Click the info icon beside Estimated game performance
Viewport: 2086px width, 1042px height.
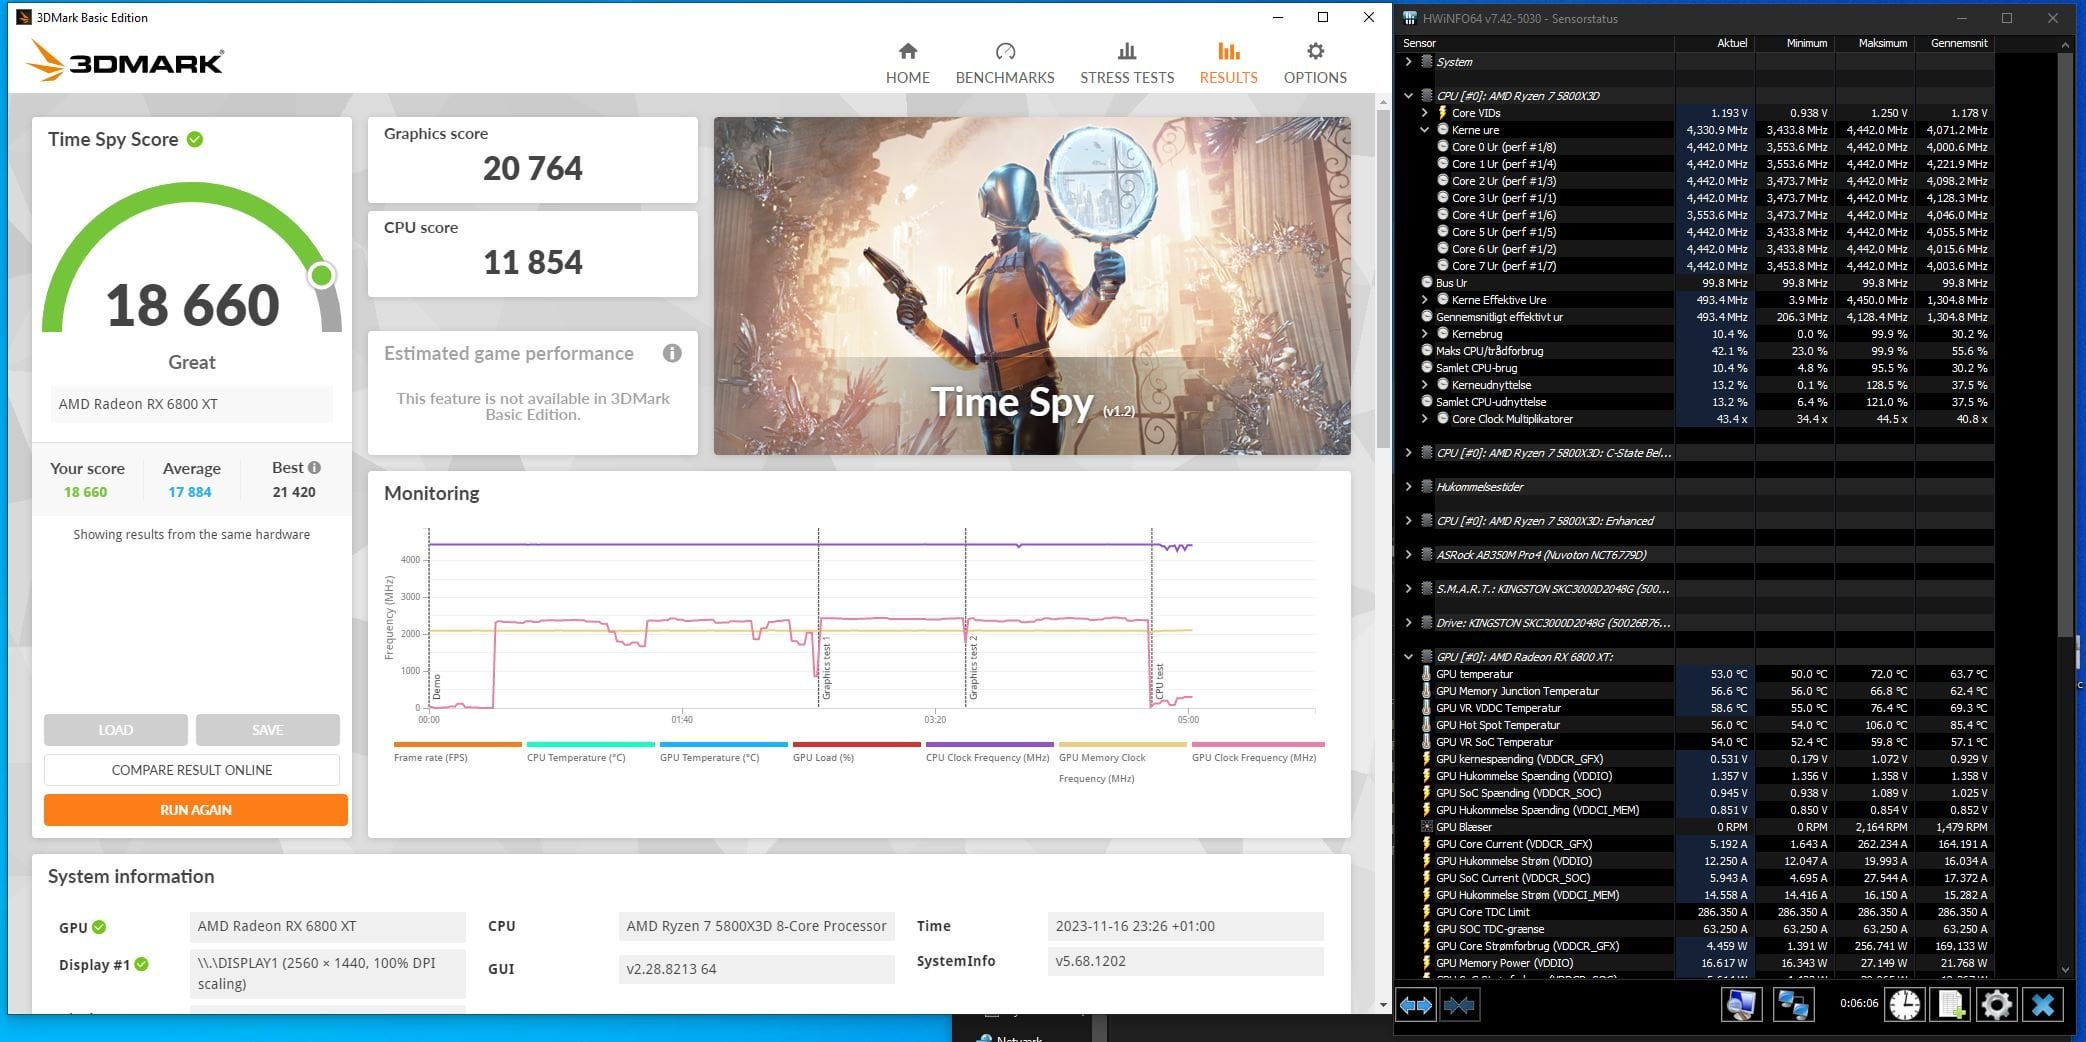(x=672, y=353)
